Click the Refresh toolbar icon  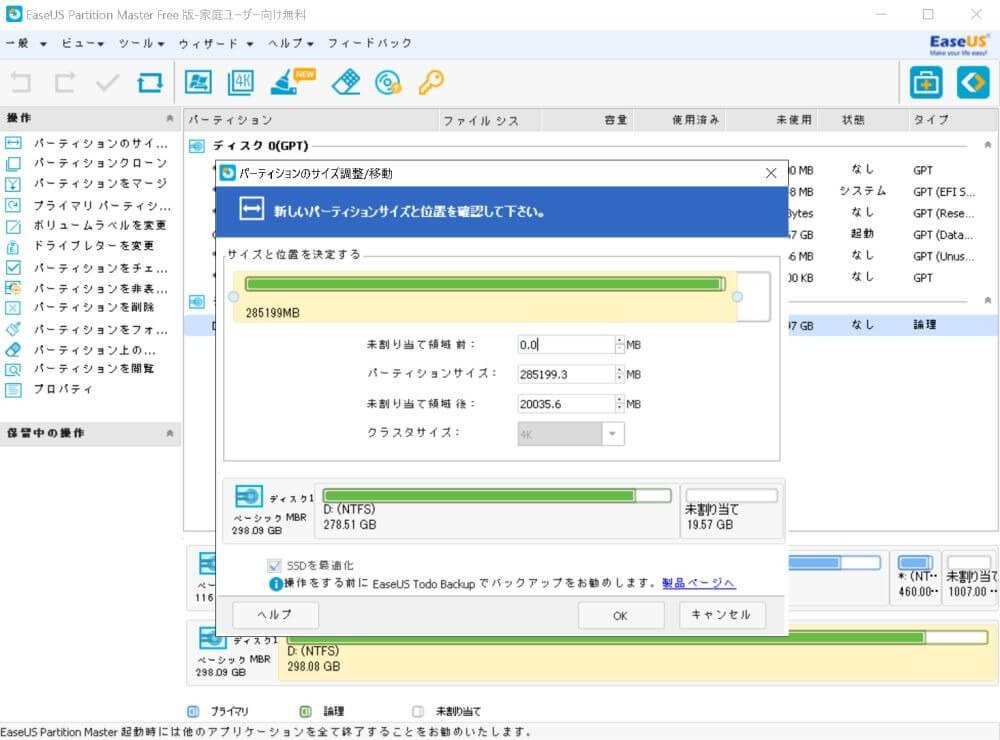pos(150,82)
